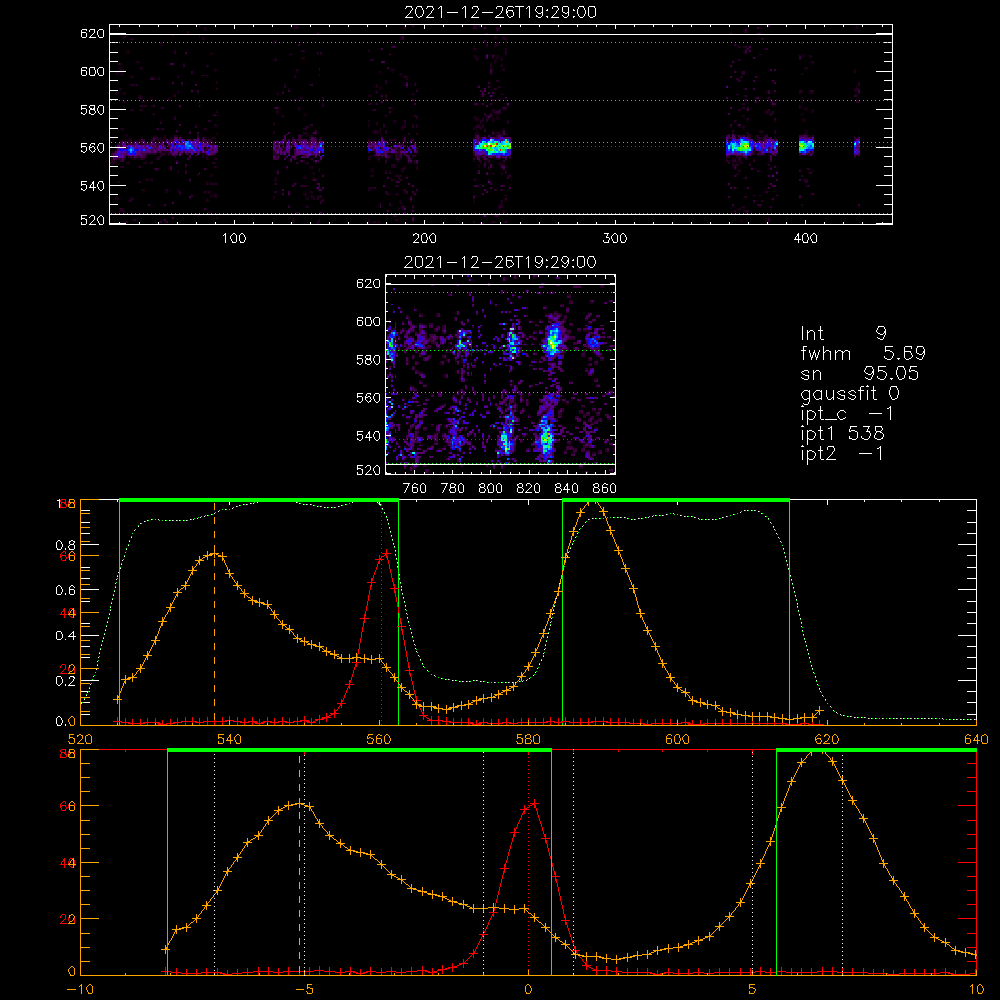
Task: Click x-axis label 200 on top spectrogram
Action: pos(424,239)
